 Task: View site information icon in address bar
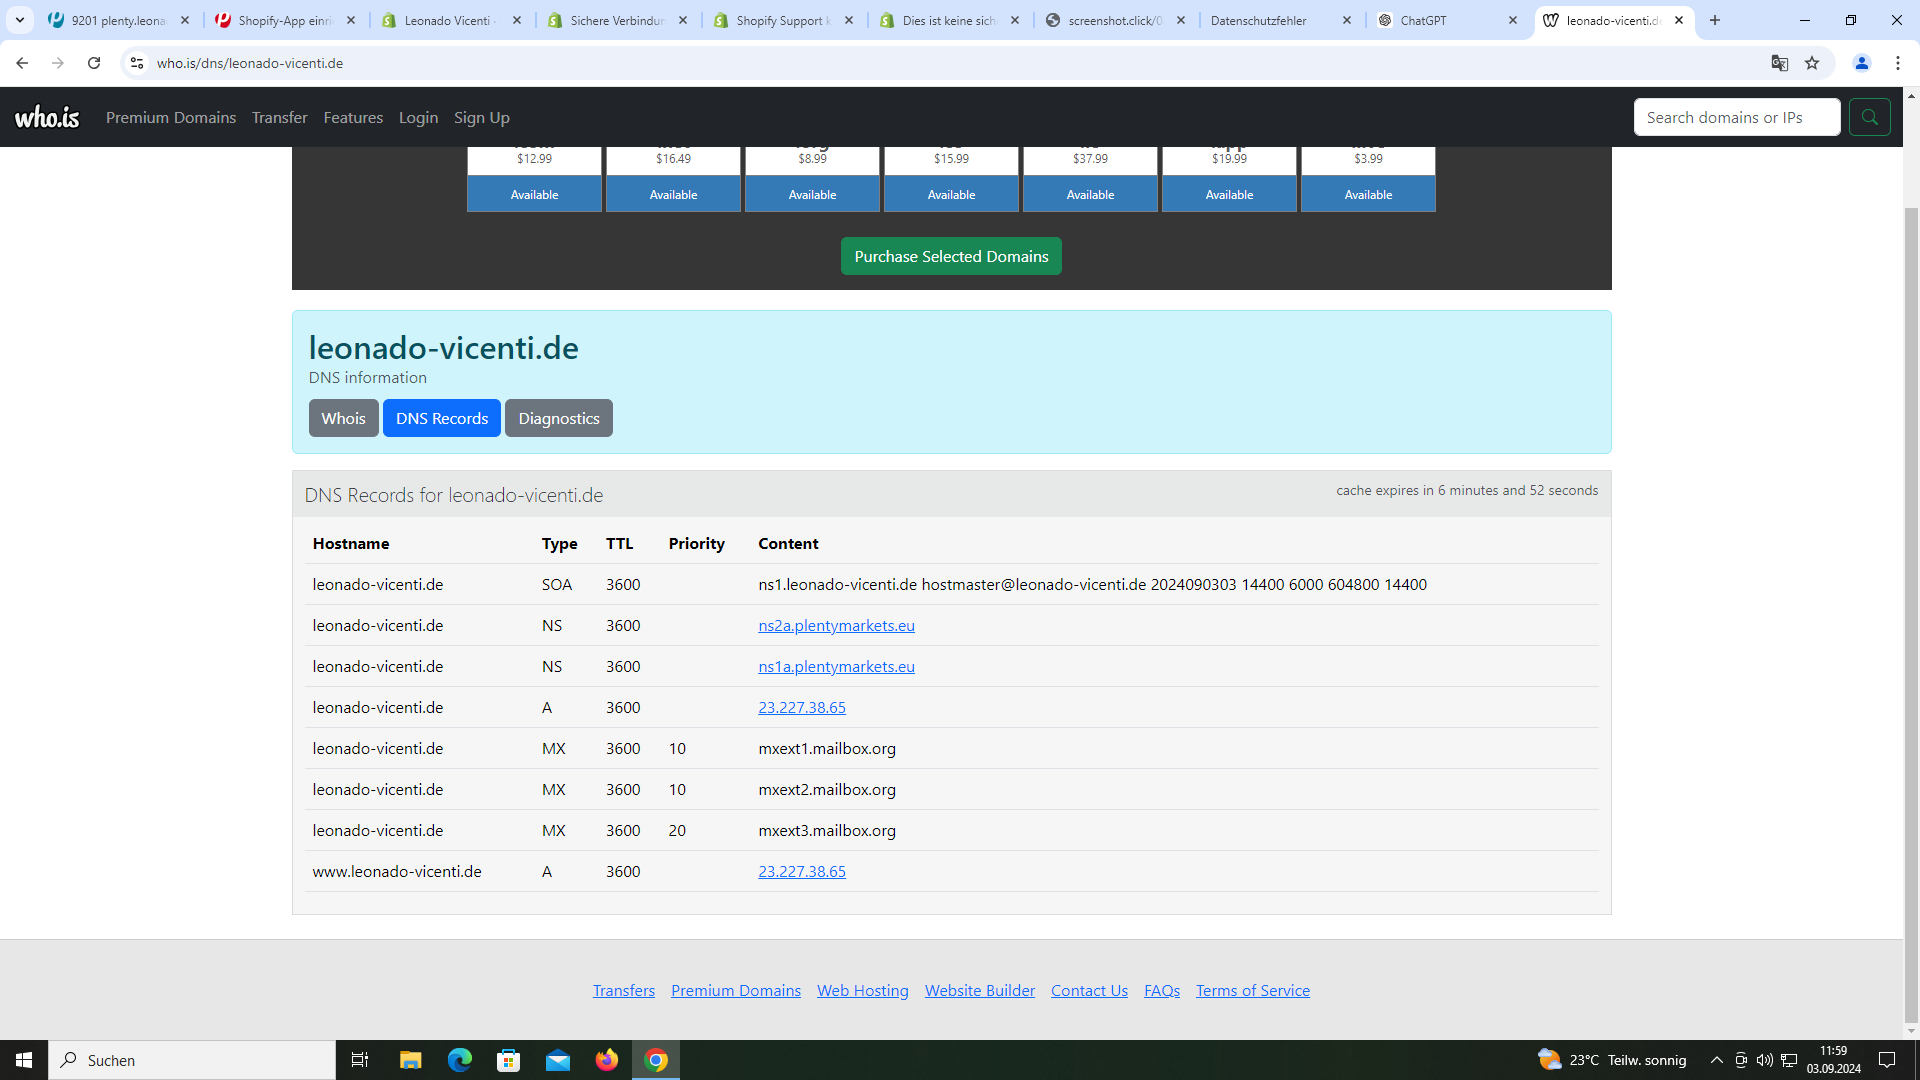point(137,63)
